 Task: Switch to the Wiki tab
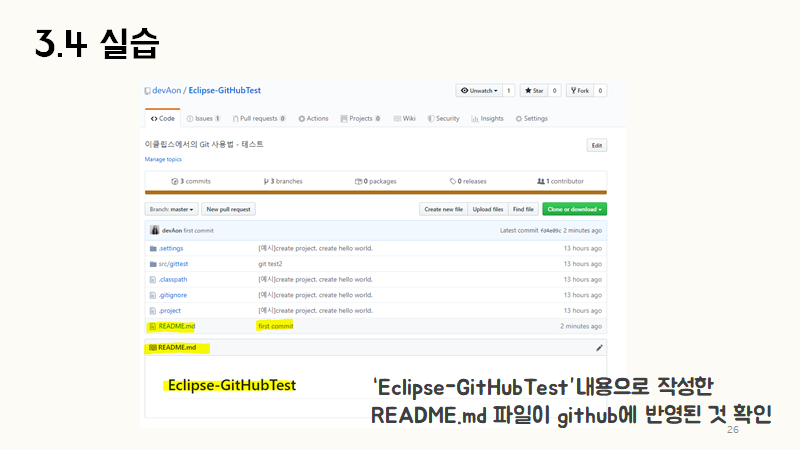[x=404, y=118]
